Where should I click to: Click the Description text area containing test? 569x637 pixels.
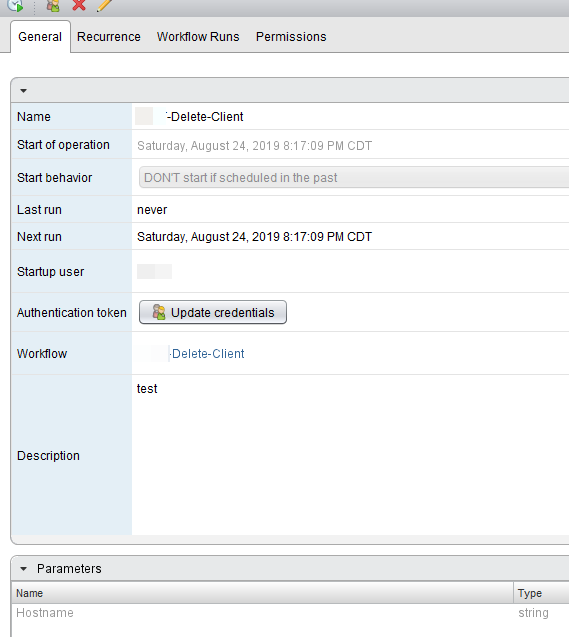[350, 455]
